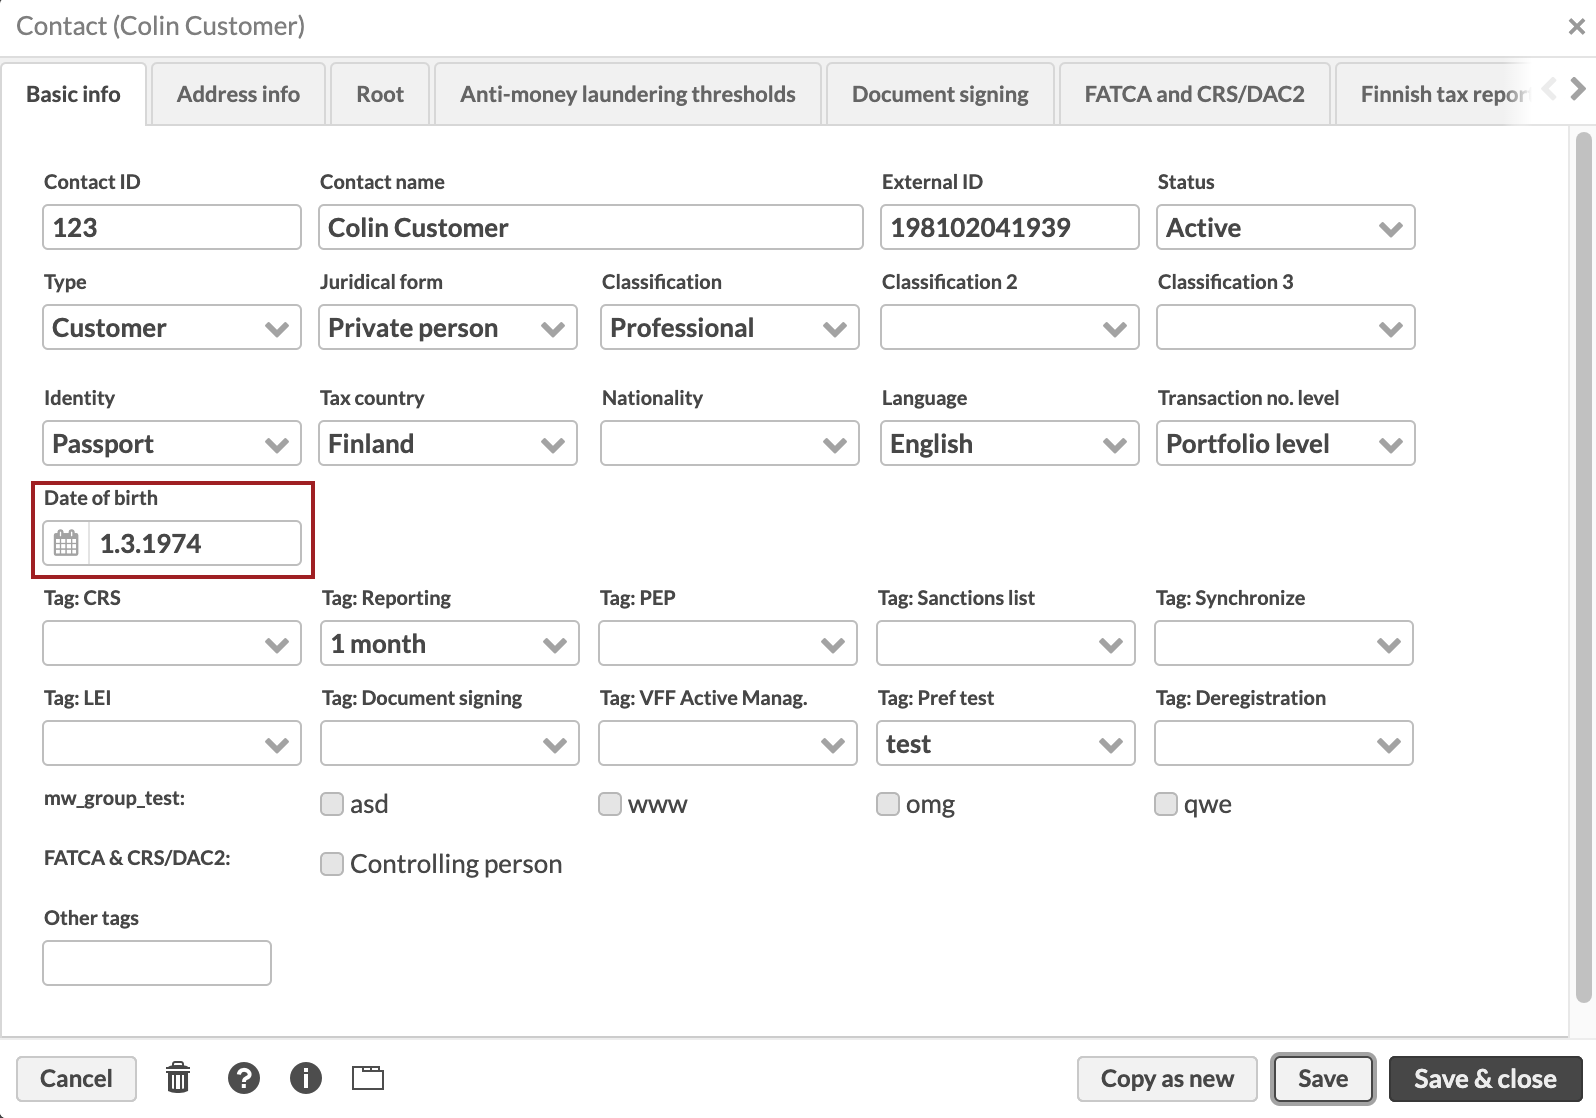Expand the Classification 2 dropdown
This screenshot has width=1596, height=1118.
(1010, 327)
